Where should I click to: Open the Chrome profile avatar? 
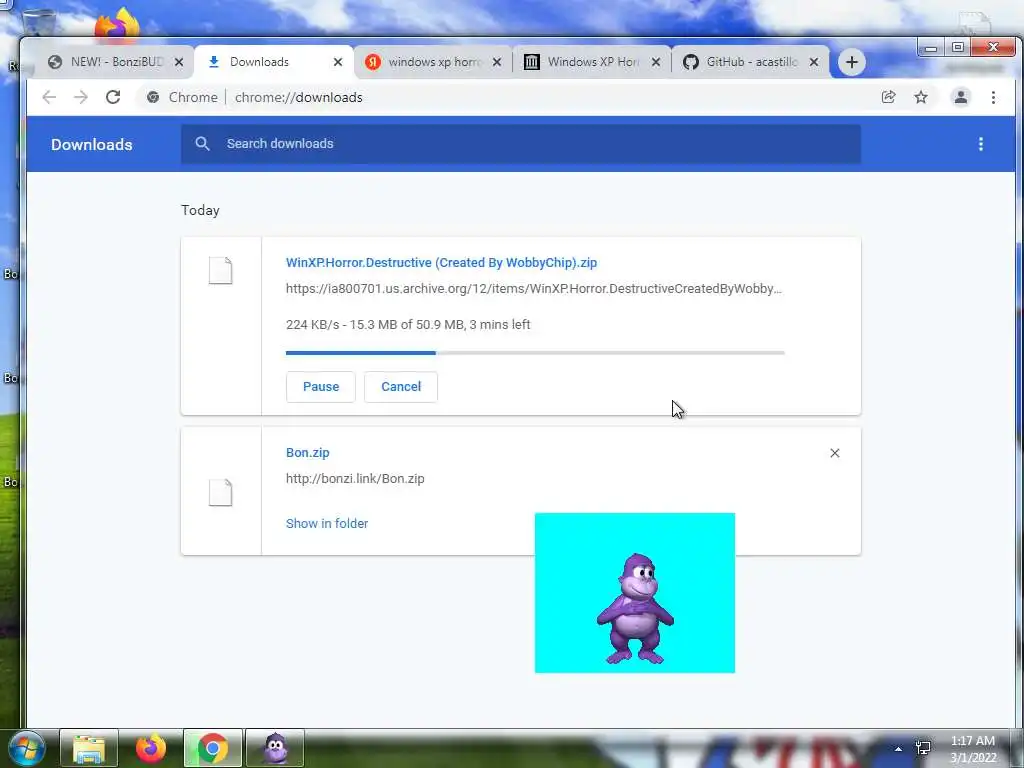coord(961,97)
